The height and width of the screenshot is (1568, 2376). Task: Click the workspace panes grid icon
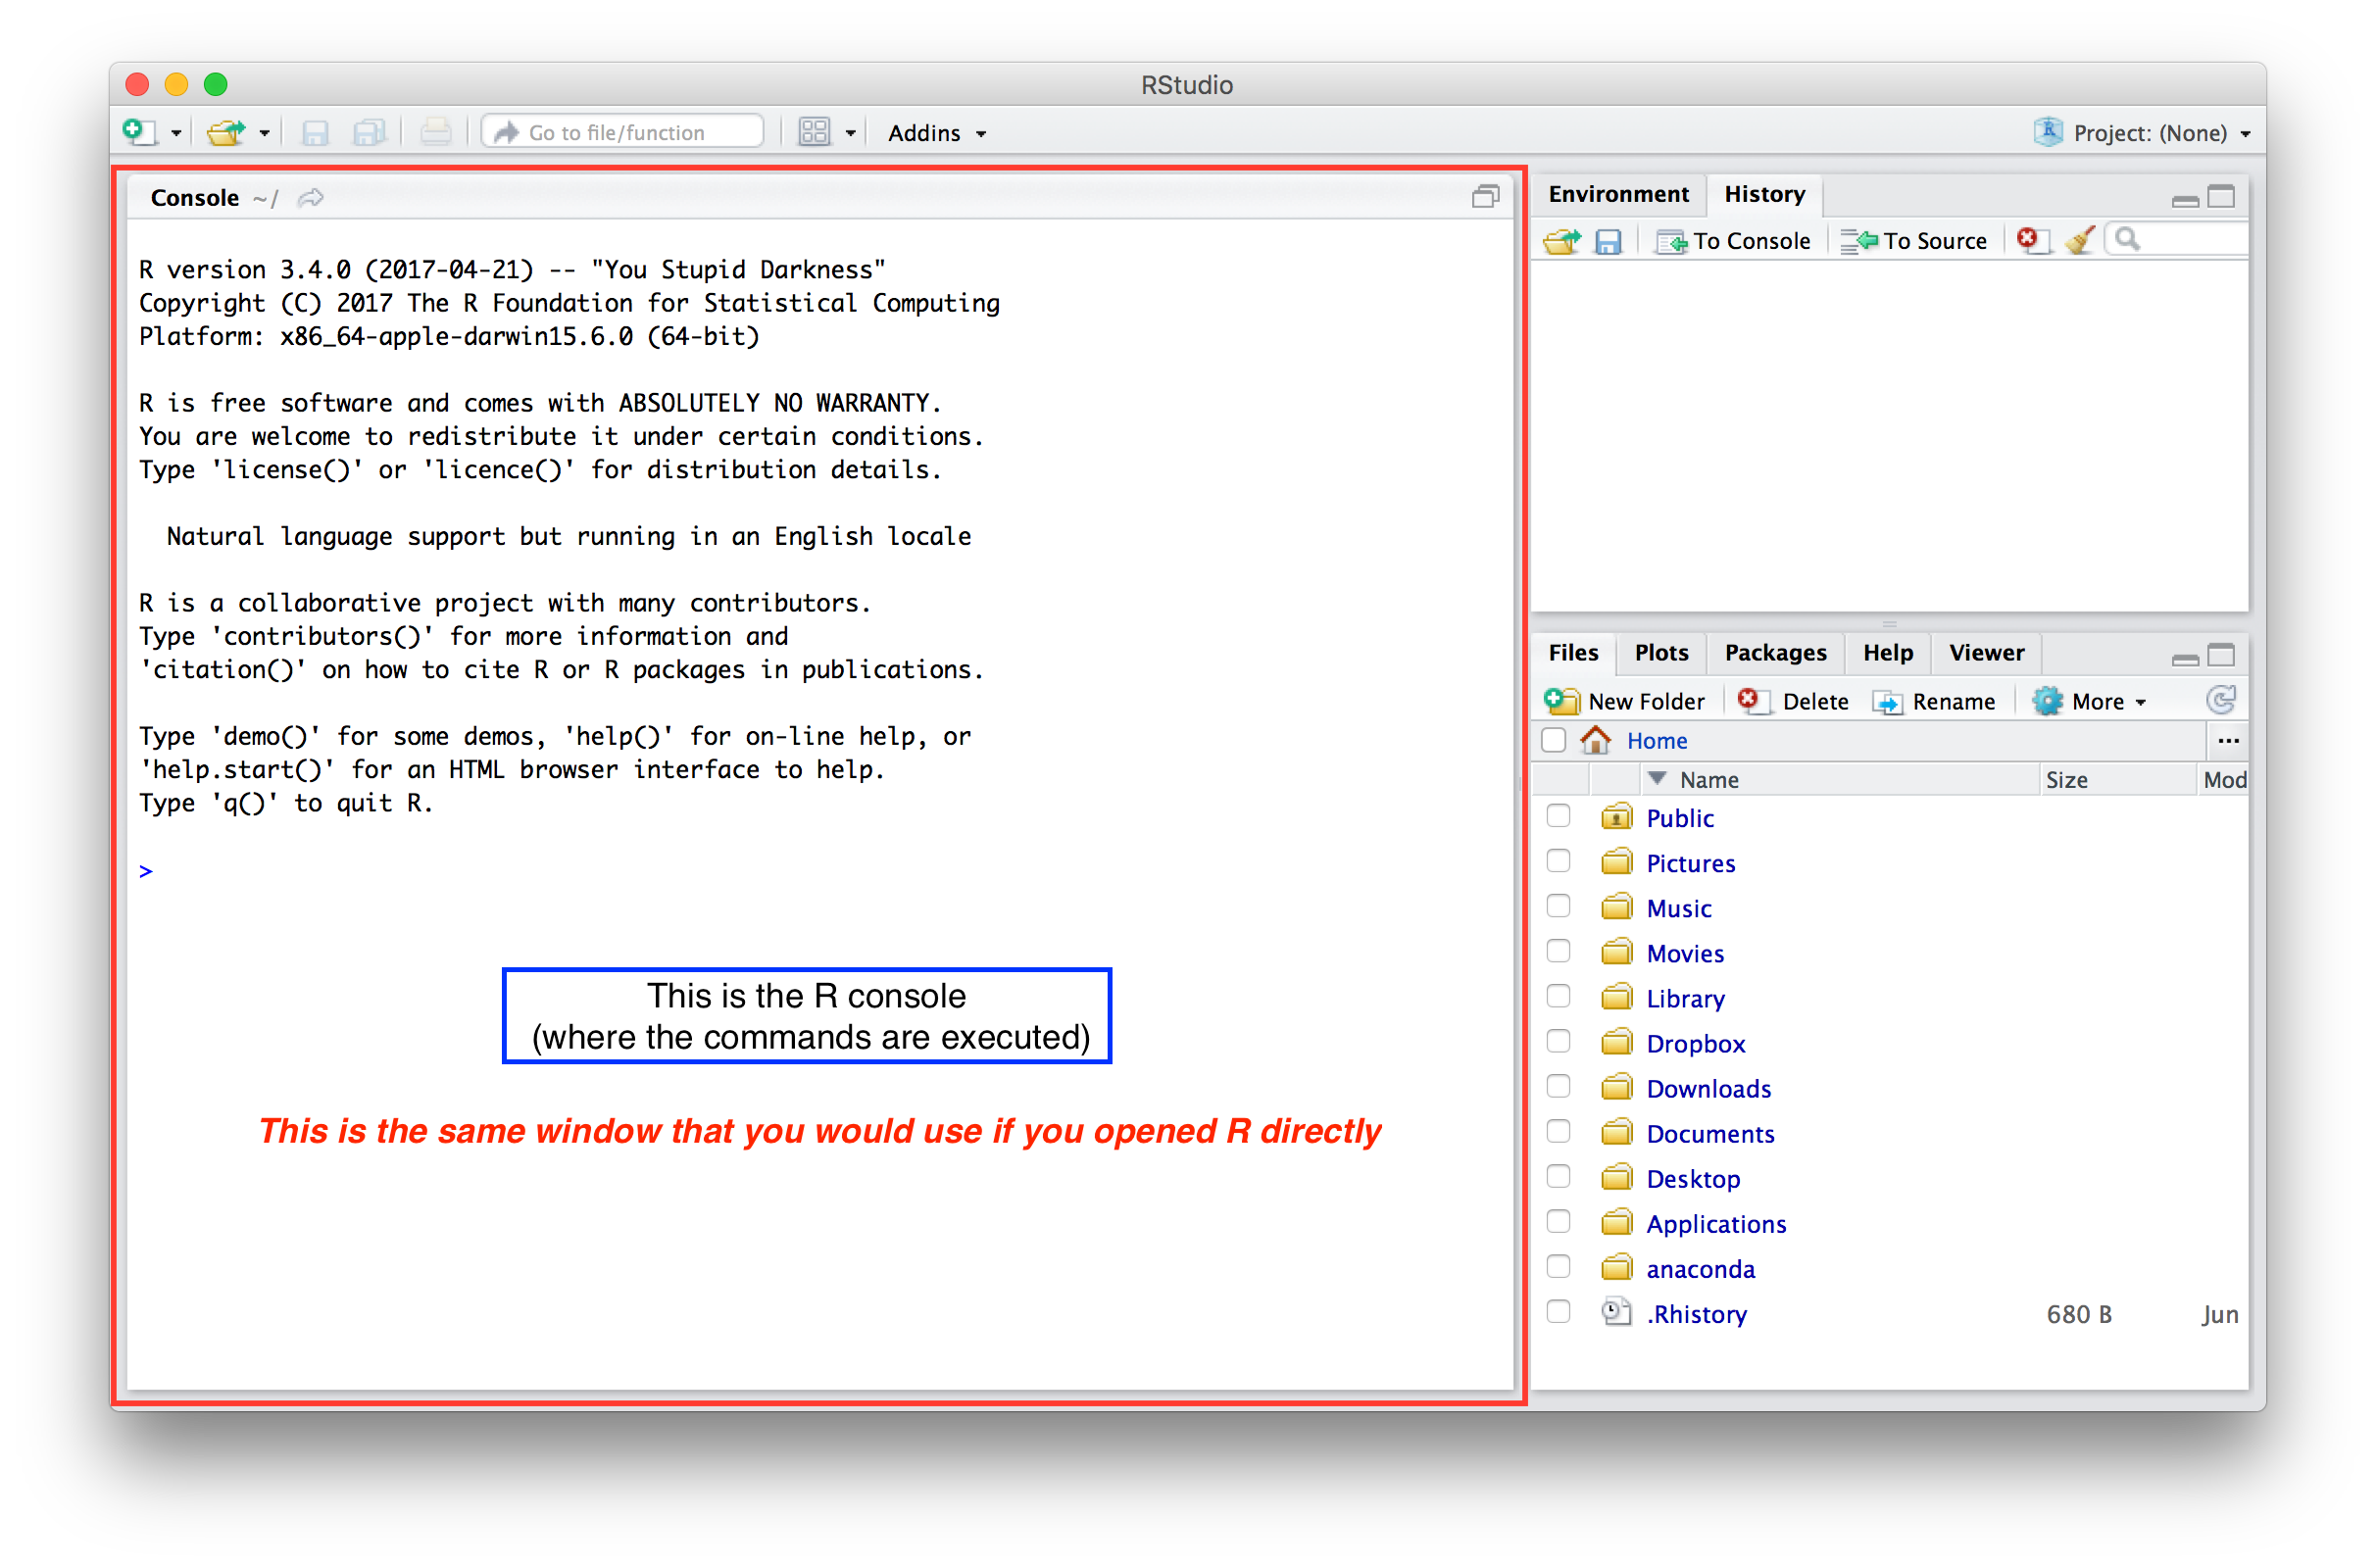(x=814, y=132)
